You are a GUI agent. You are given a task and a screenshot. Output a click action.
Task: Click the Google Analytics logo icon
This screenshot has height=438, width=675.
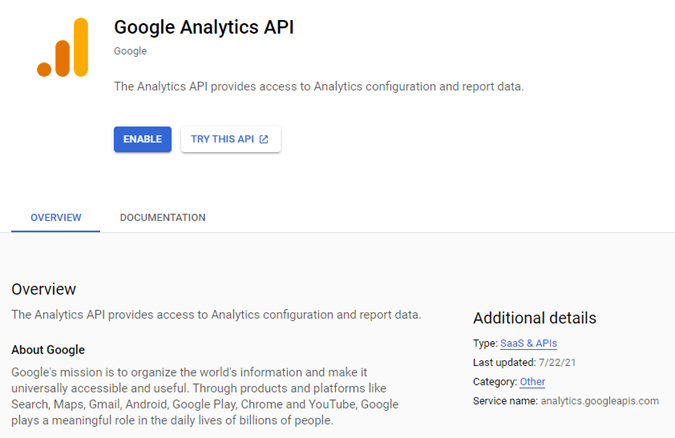63,46
